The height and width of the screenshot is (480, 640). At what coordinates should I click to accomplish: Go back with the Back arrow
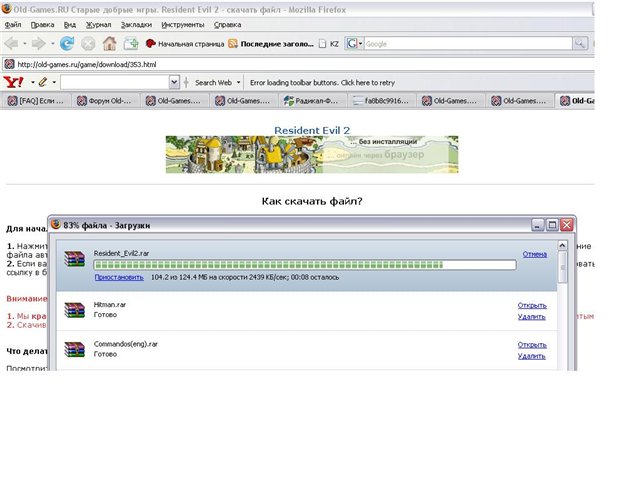click(x=12, y=43)
